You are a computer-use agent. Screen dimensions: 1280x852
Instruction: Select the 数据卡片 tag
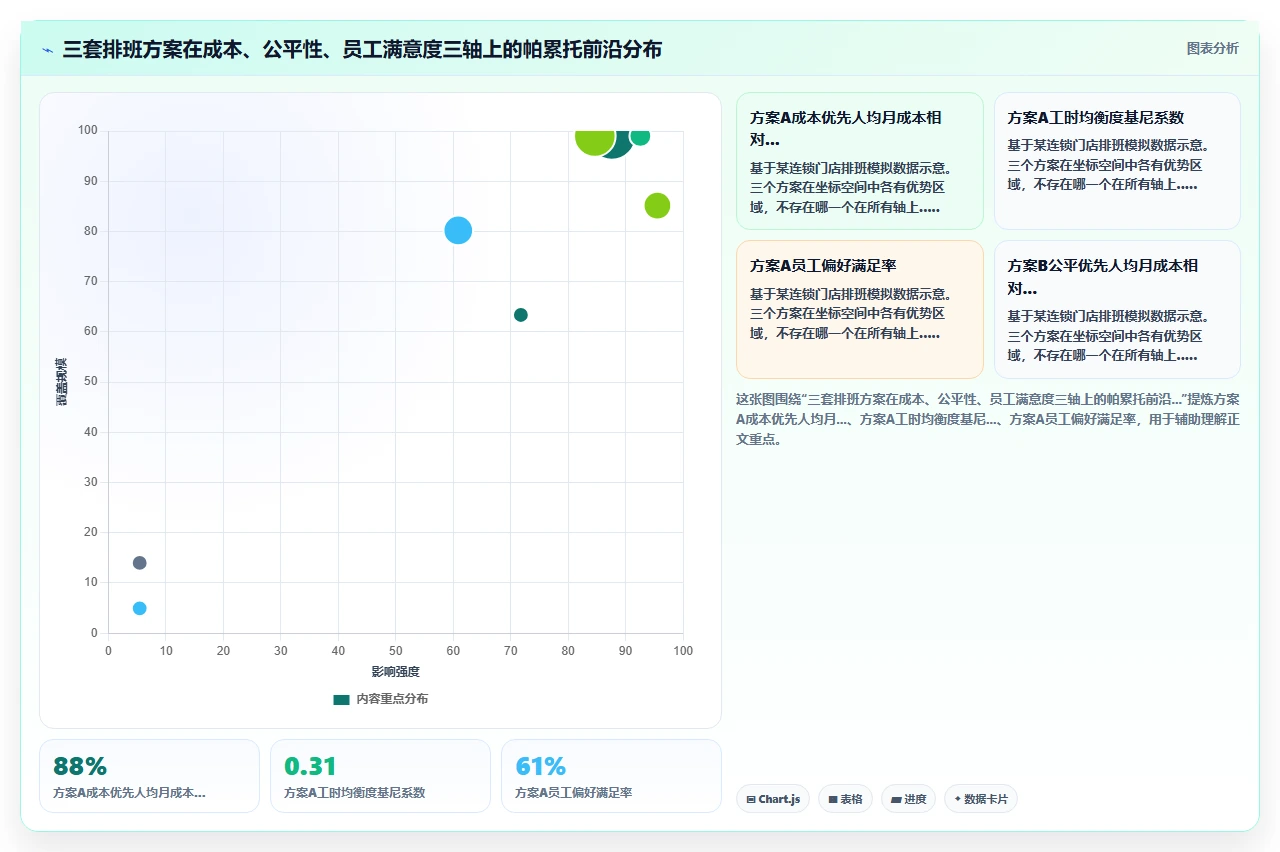pos(981,799)
